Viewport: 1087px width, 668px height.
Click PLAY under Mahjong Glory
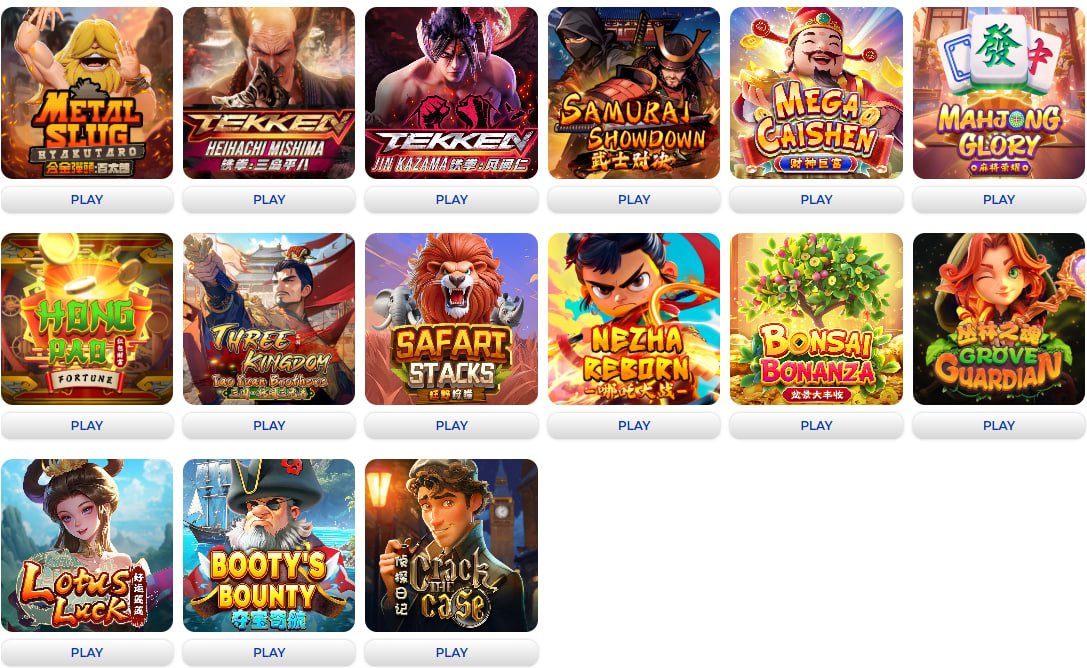[998, 200]
